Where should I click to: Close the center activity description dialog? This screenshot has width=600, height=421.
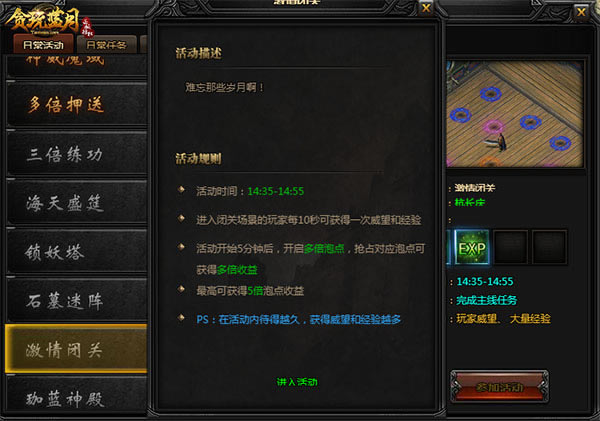tap(426, 8)
